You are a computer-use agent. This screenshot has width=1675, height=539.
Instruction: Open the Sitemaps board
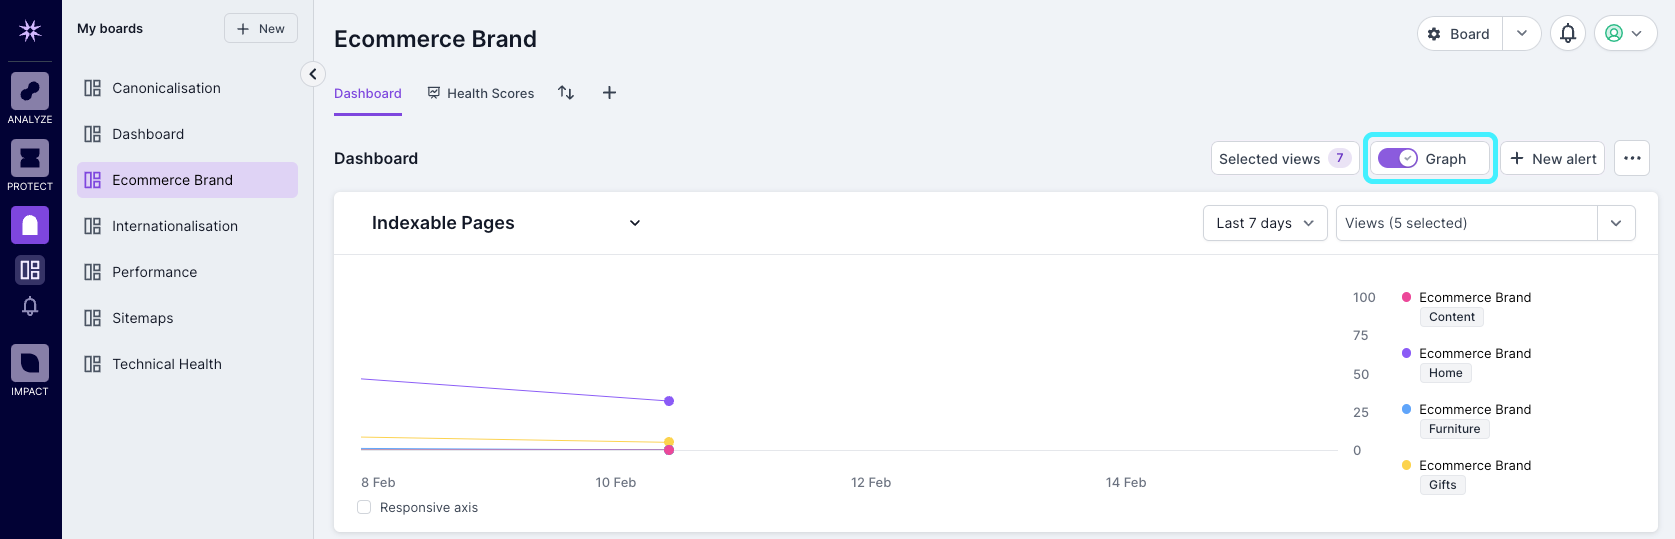[187, 318]
